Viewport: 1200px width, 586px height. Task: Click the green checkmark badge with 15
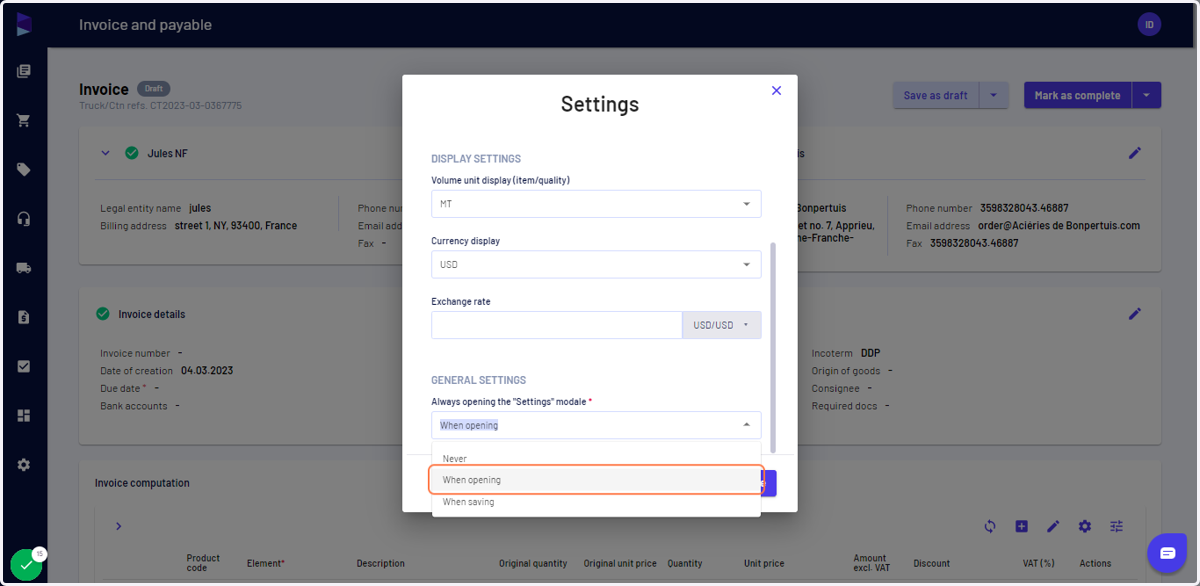tap(27, 564)
